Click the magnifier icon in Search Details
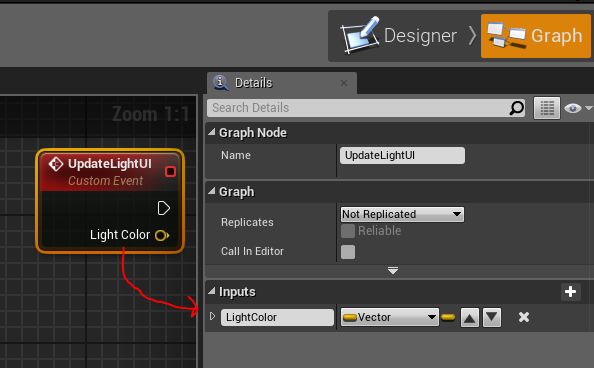594x368 pixels. 516,108
